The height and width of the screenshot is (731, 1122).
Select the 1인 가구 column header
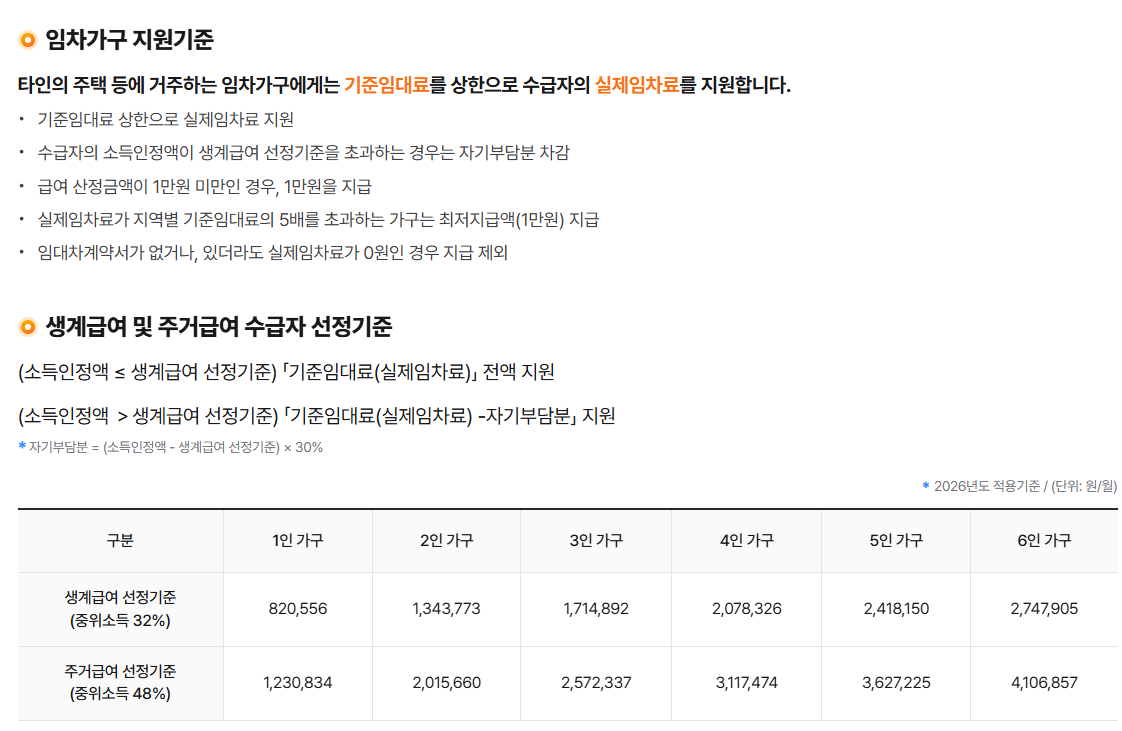[x=298, y=541]
